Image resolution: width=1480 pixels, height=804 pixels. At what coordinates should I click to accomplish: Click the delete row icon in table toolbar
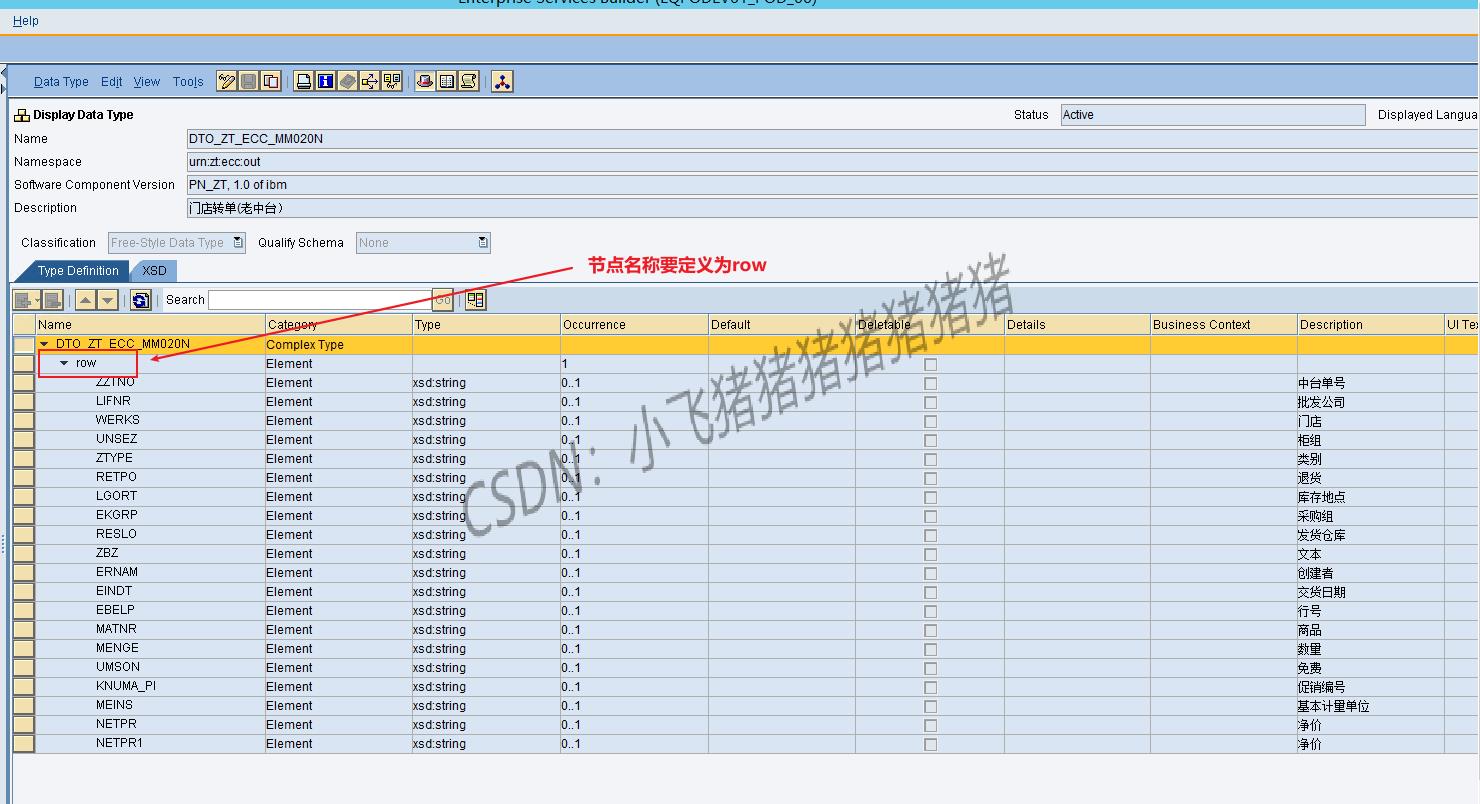[x=53, y=300]
